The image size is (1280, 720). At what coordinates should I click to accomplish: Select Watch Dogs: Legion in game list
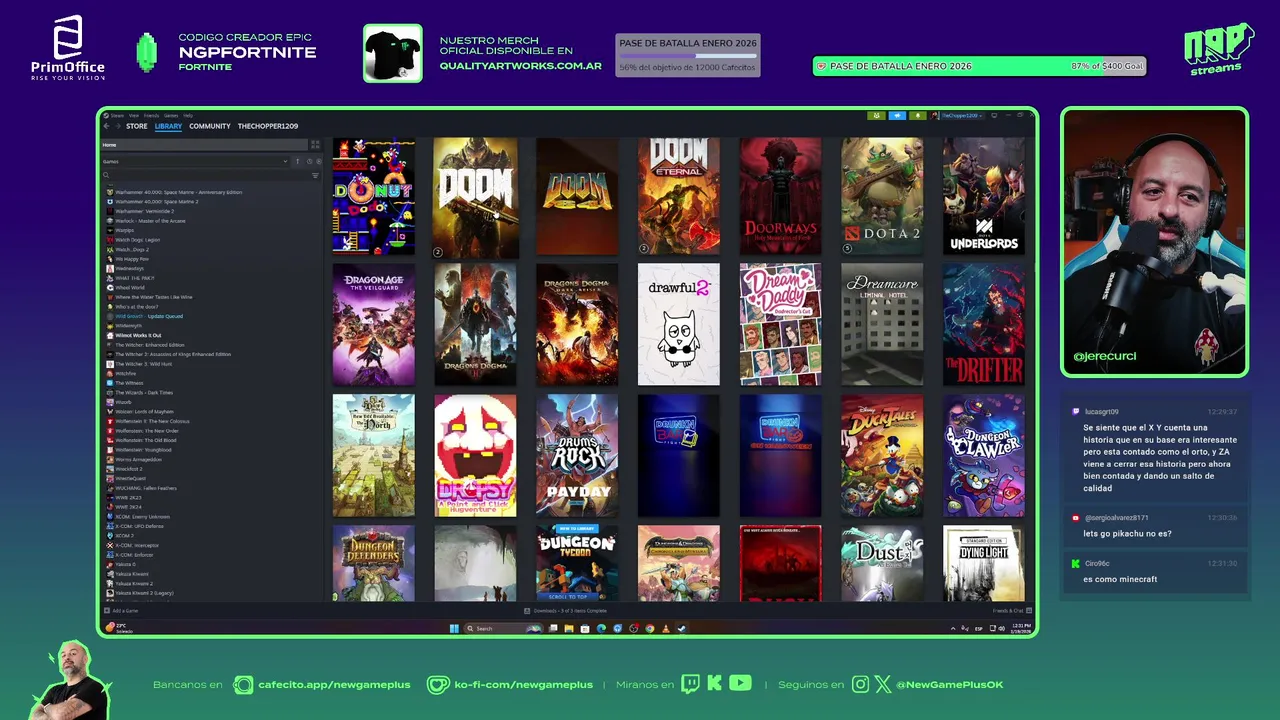click(138, 240)
